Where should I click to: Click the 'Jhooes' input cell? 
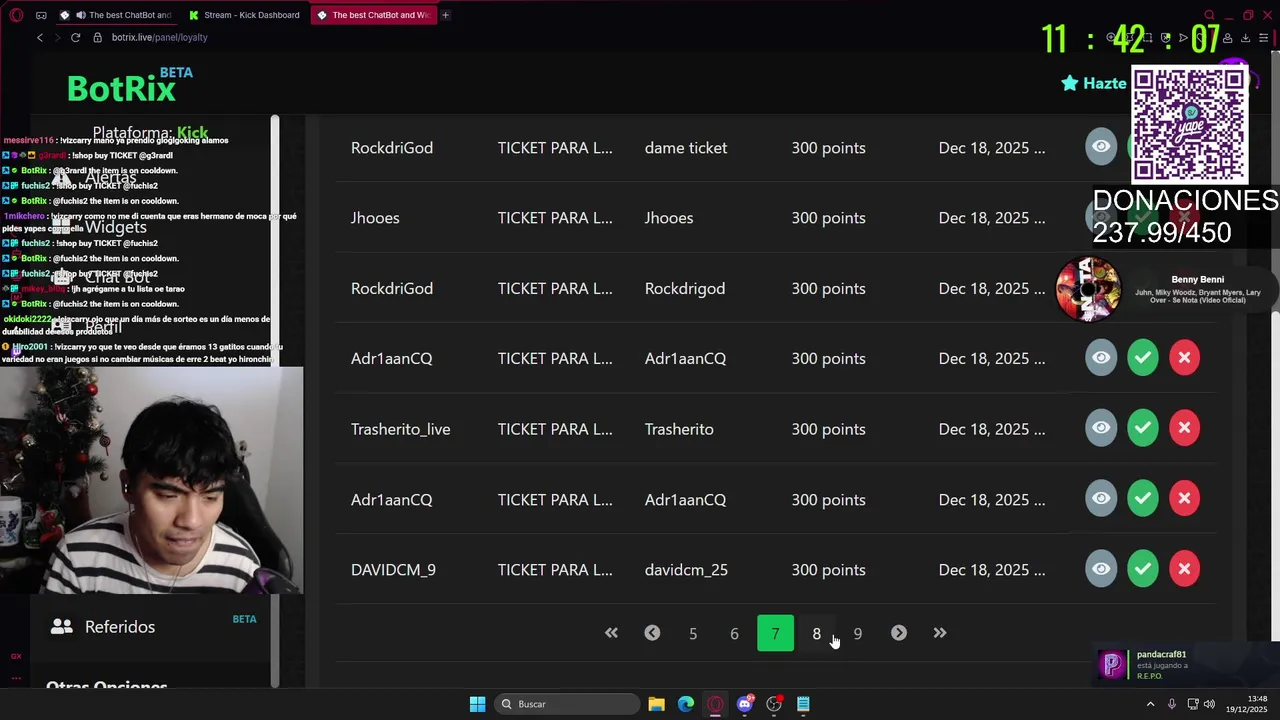click(669, 218)
